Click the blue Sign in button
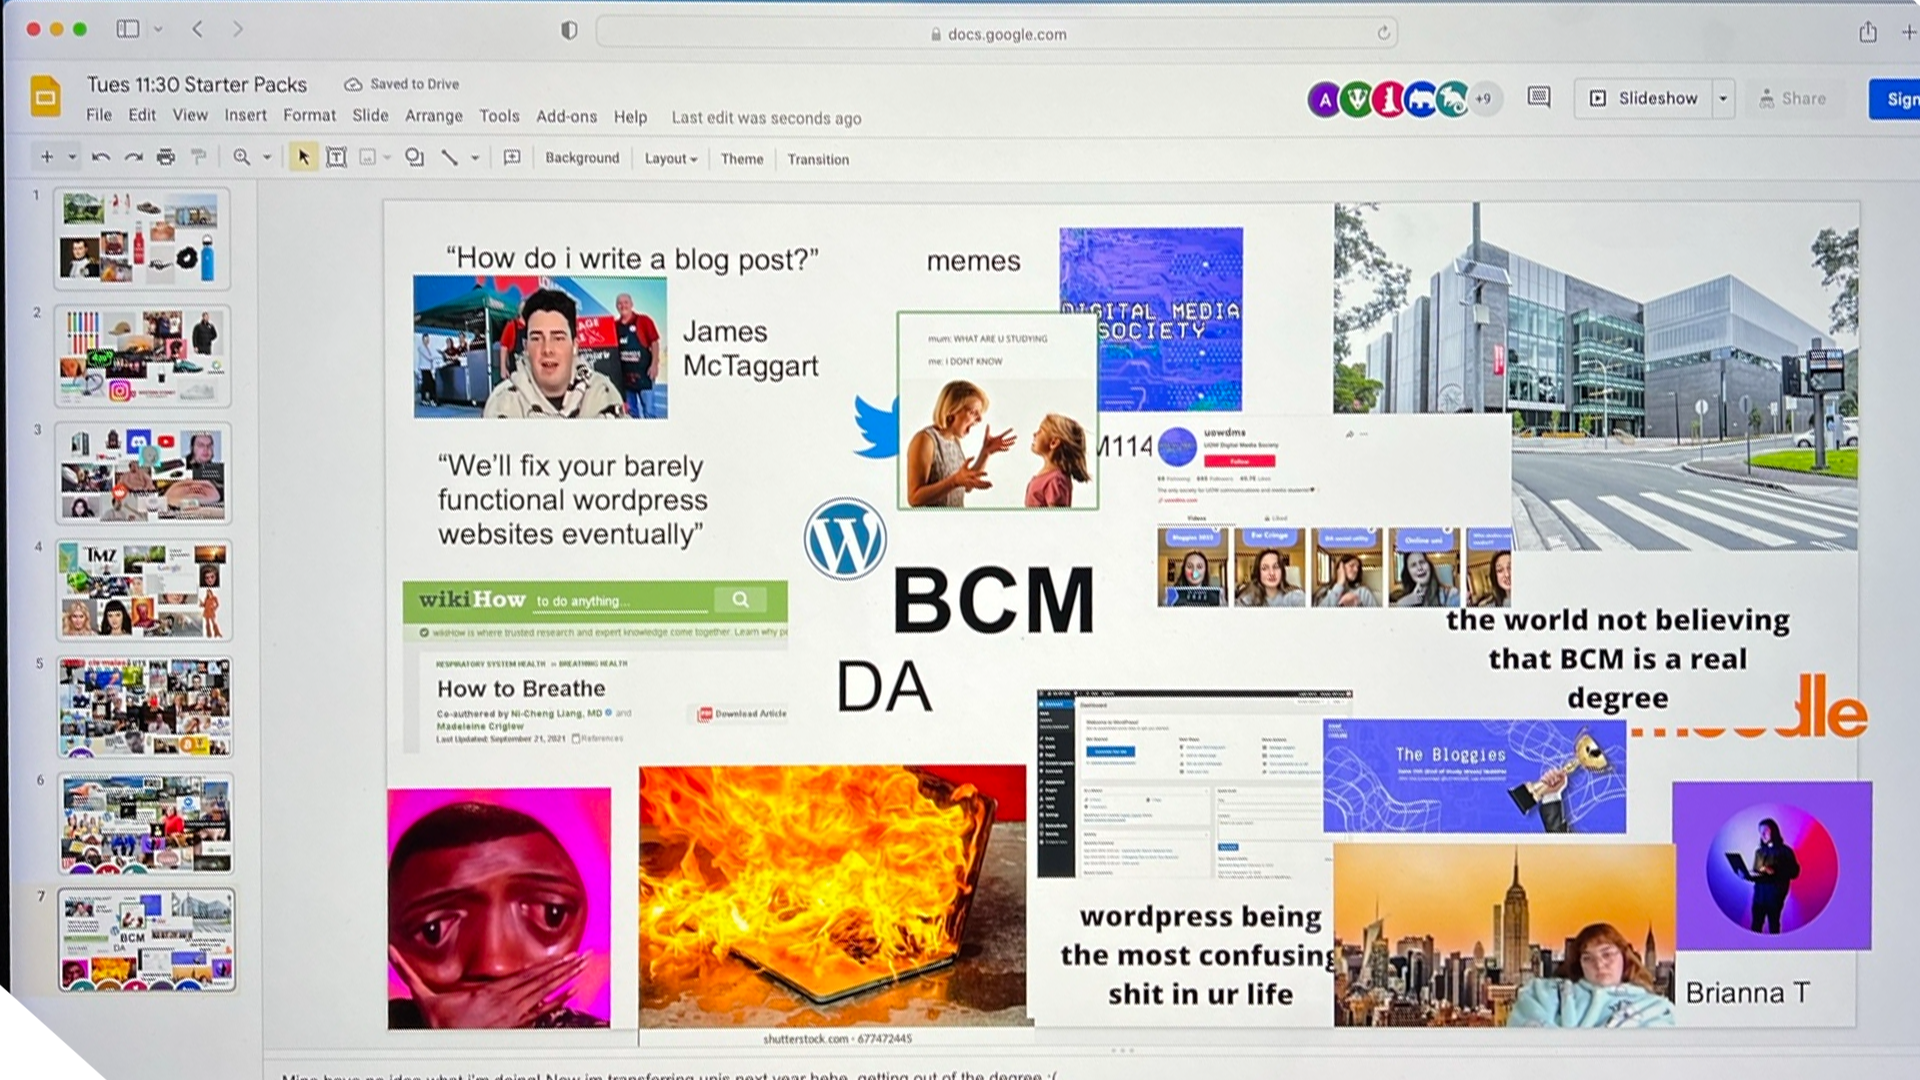 click(x=1895, y=99)
